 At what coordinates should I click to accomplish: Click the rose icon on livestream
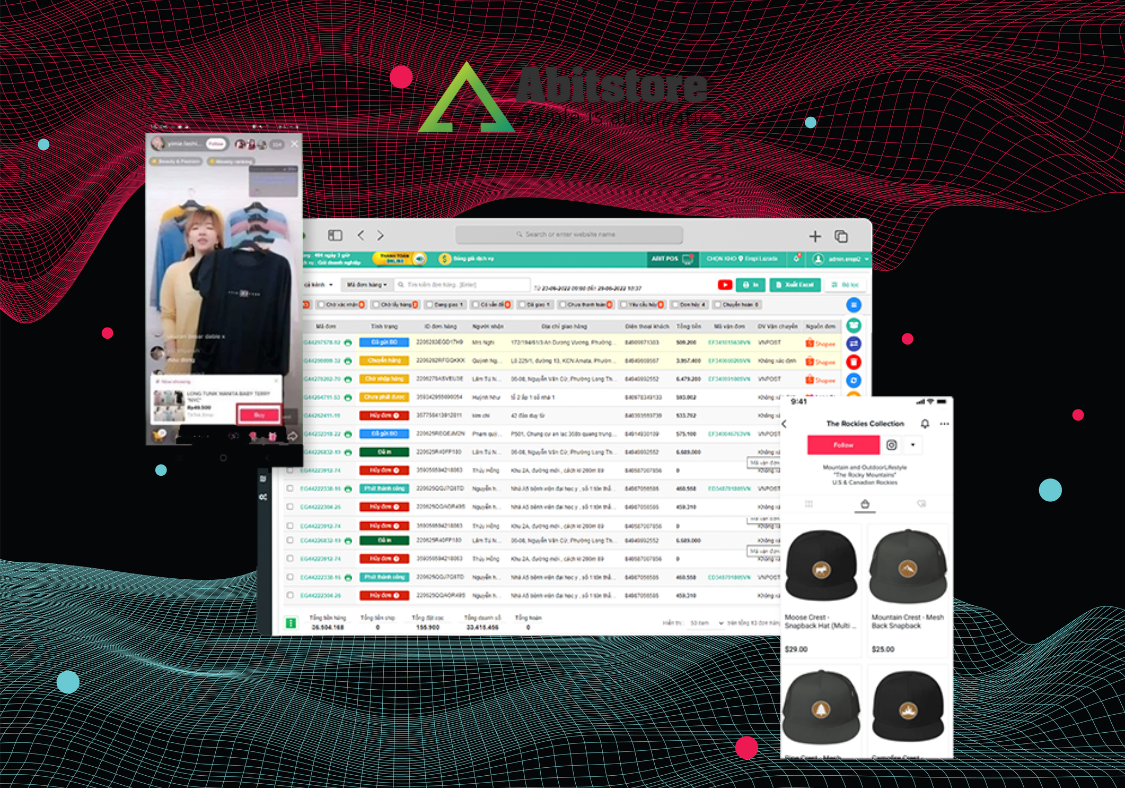[253, 436]
